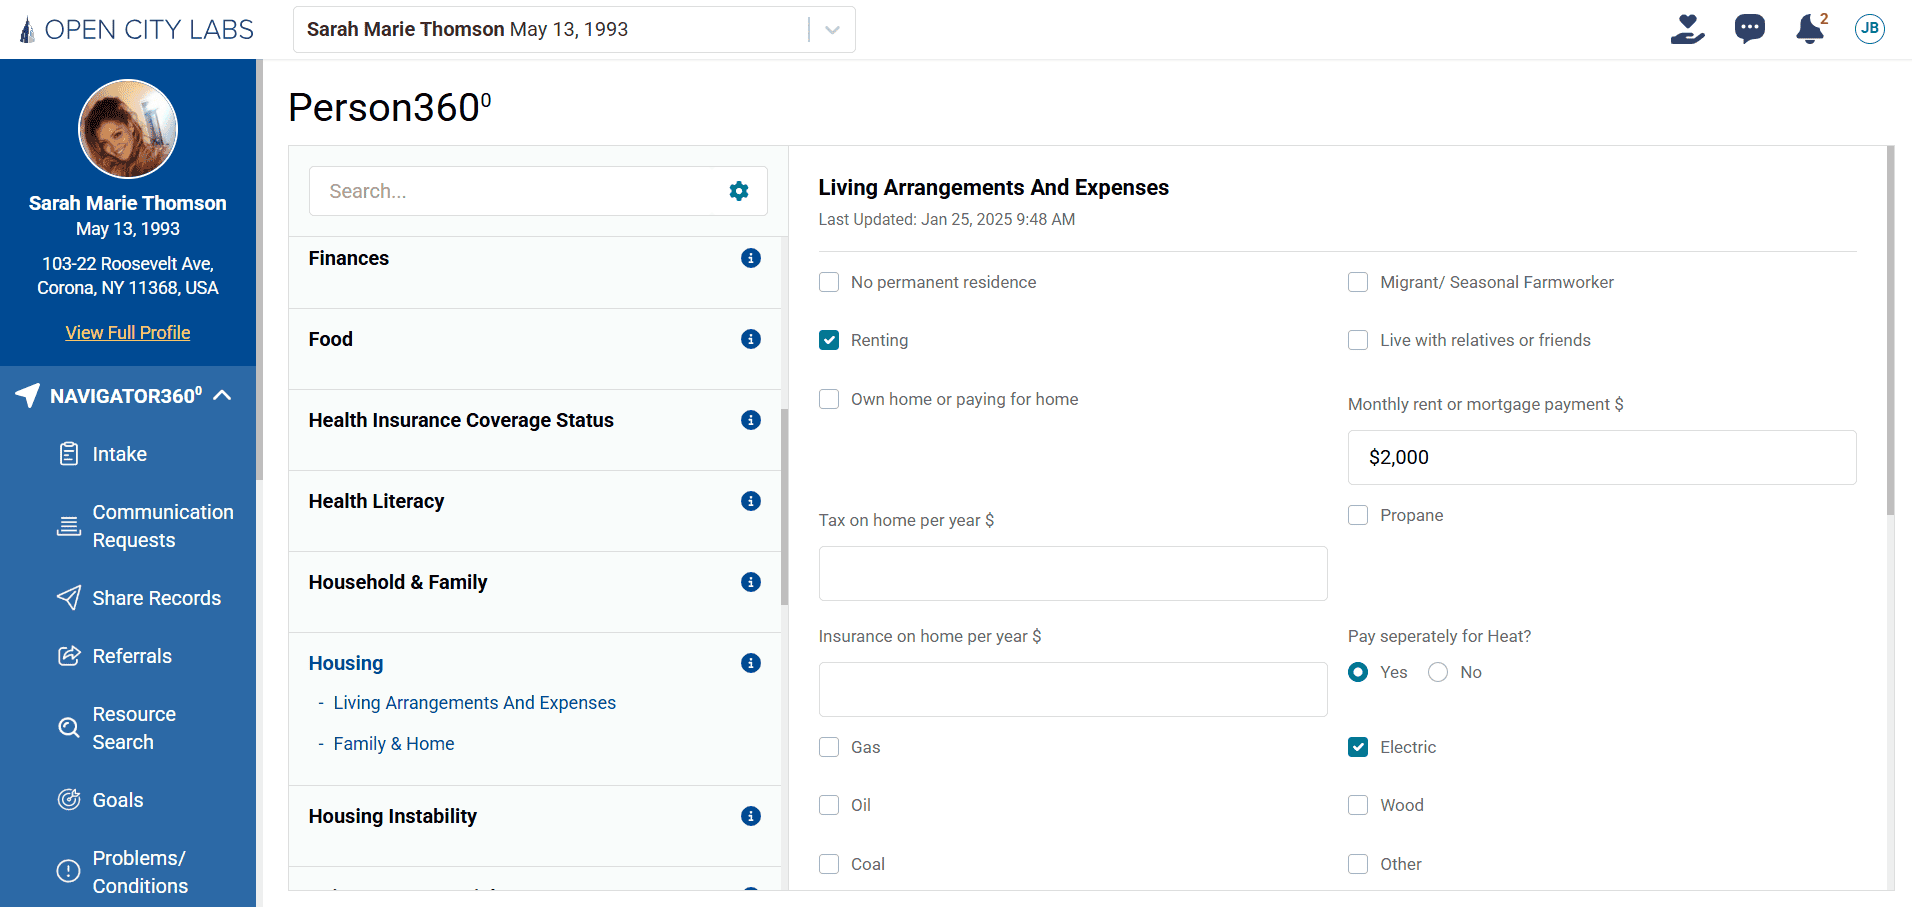This screenshot has height=907, width=1912.
Task: Enable the Gas heating checkbox
Action: click(829, 747)
